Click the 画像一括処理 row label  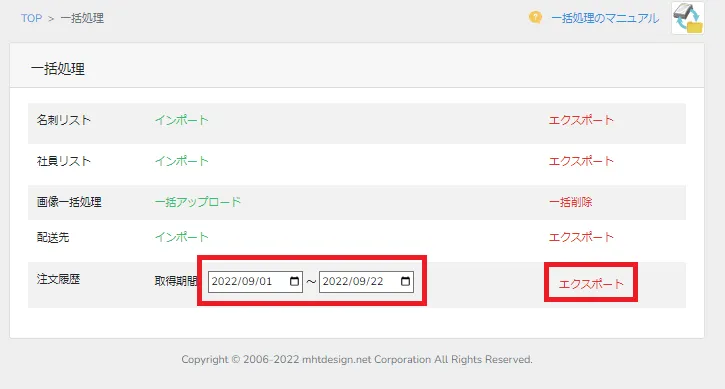(69, 202)
